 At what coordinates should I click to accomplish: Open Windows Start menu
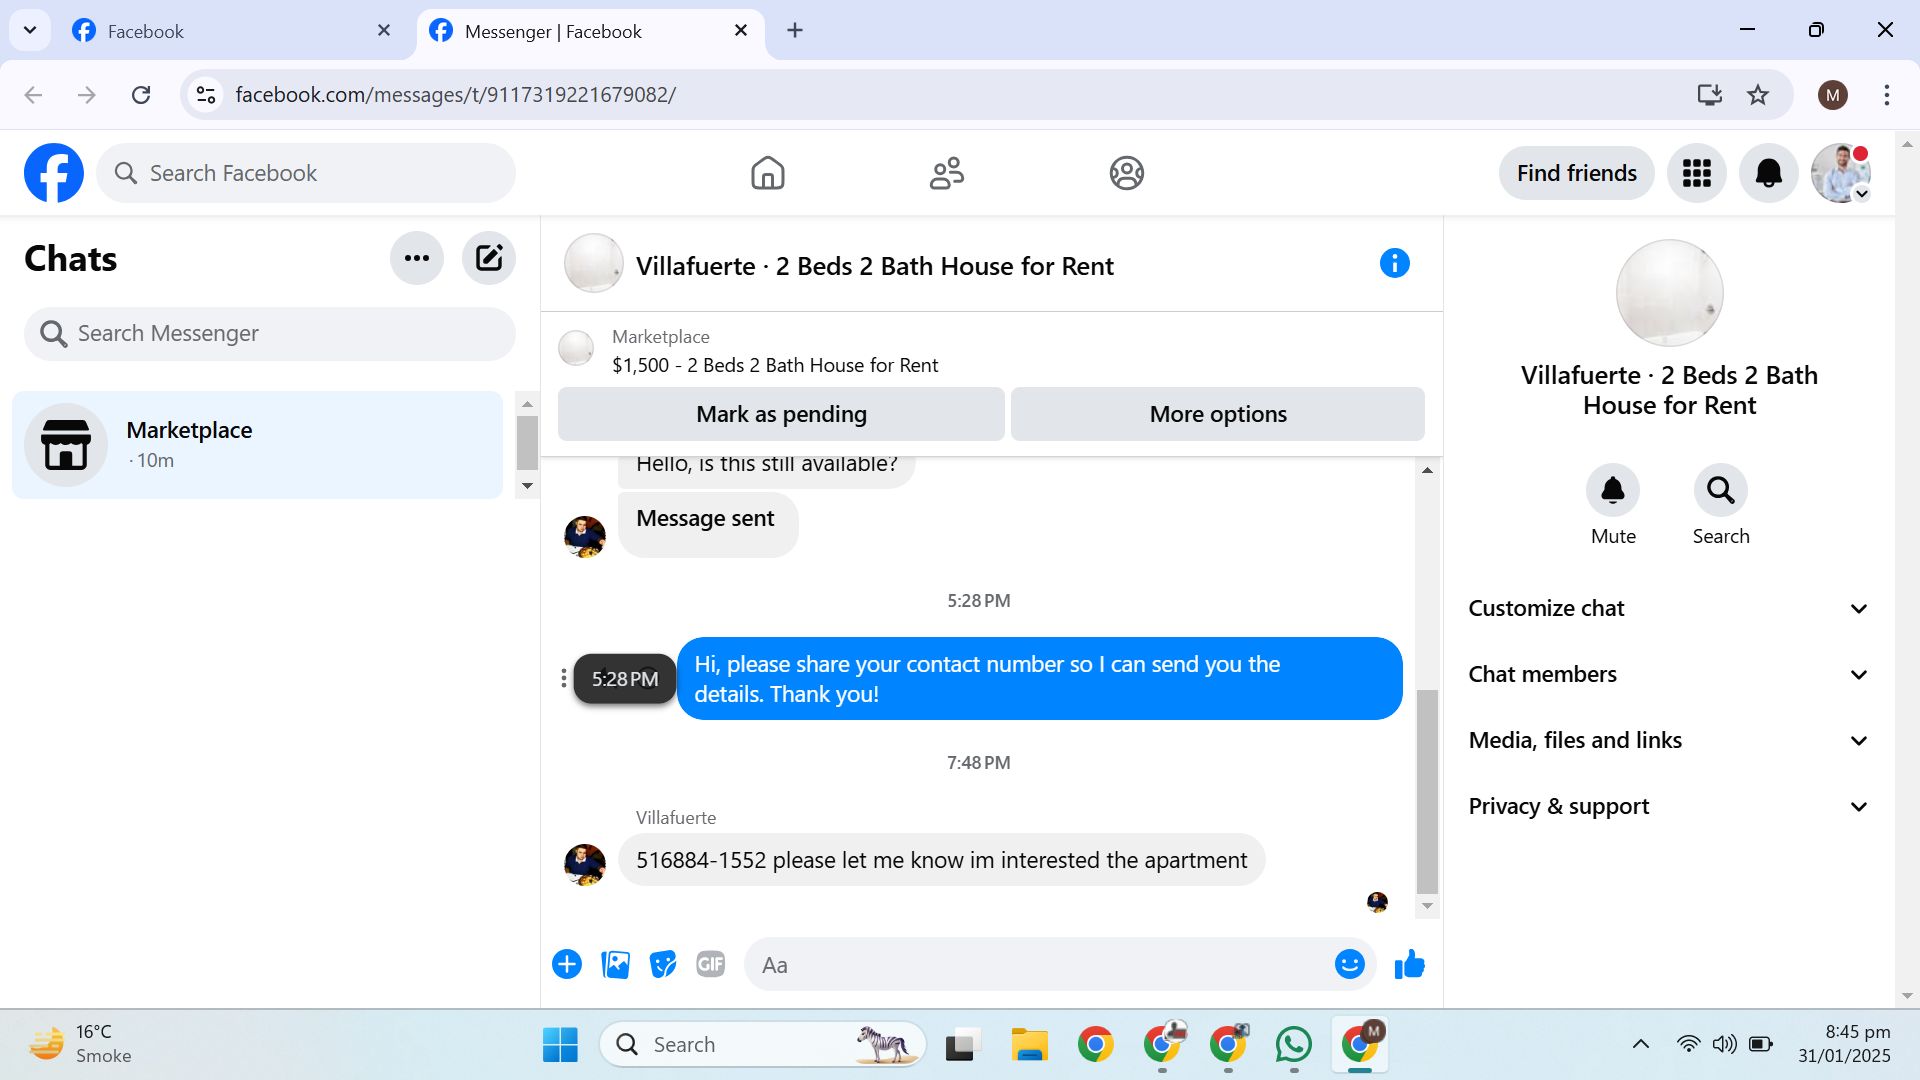tap(560, 1045)
